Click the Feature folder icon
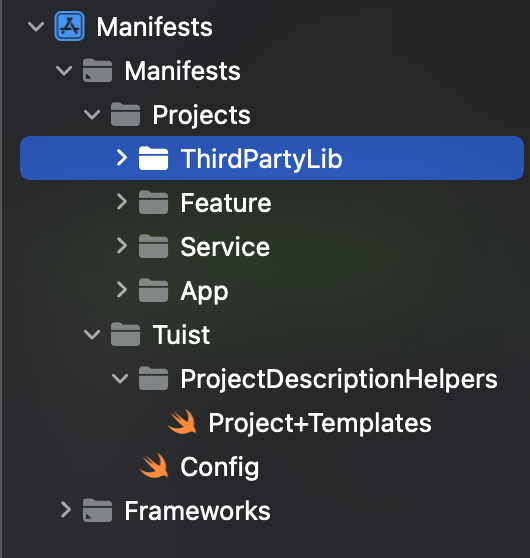 [x=153, y=202]
